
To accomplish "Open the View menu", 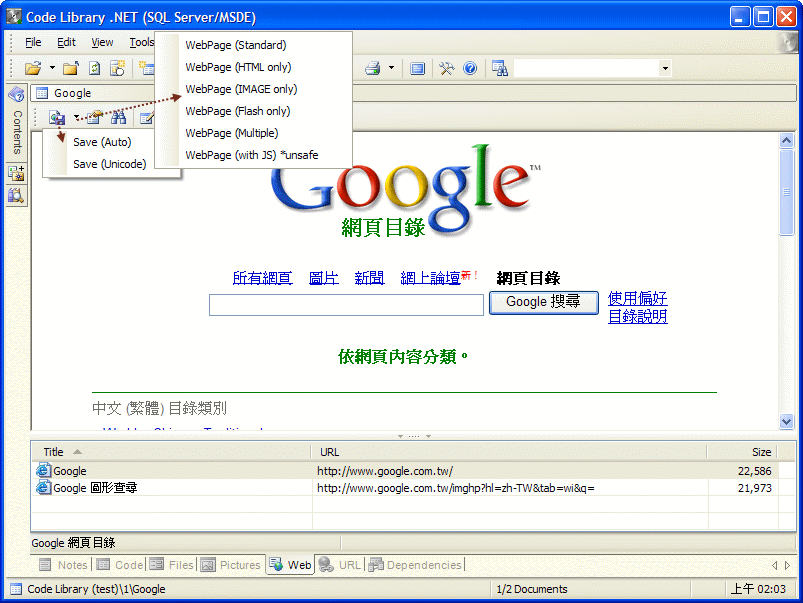I will point(102,42).
